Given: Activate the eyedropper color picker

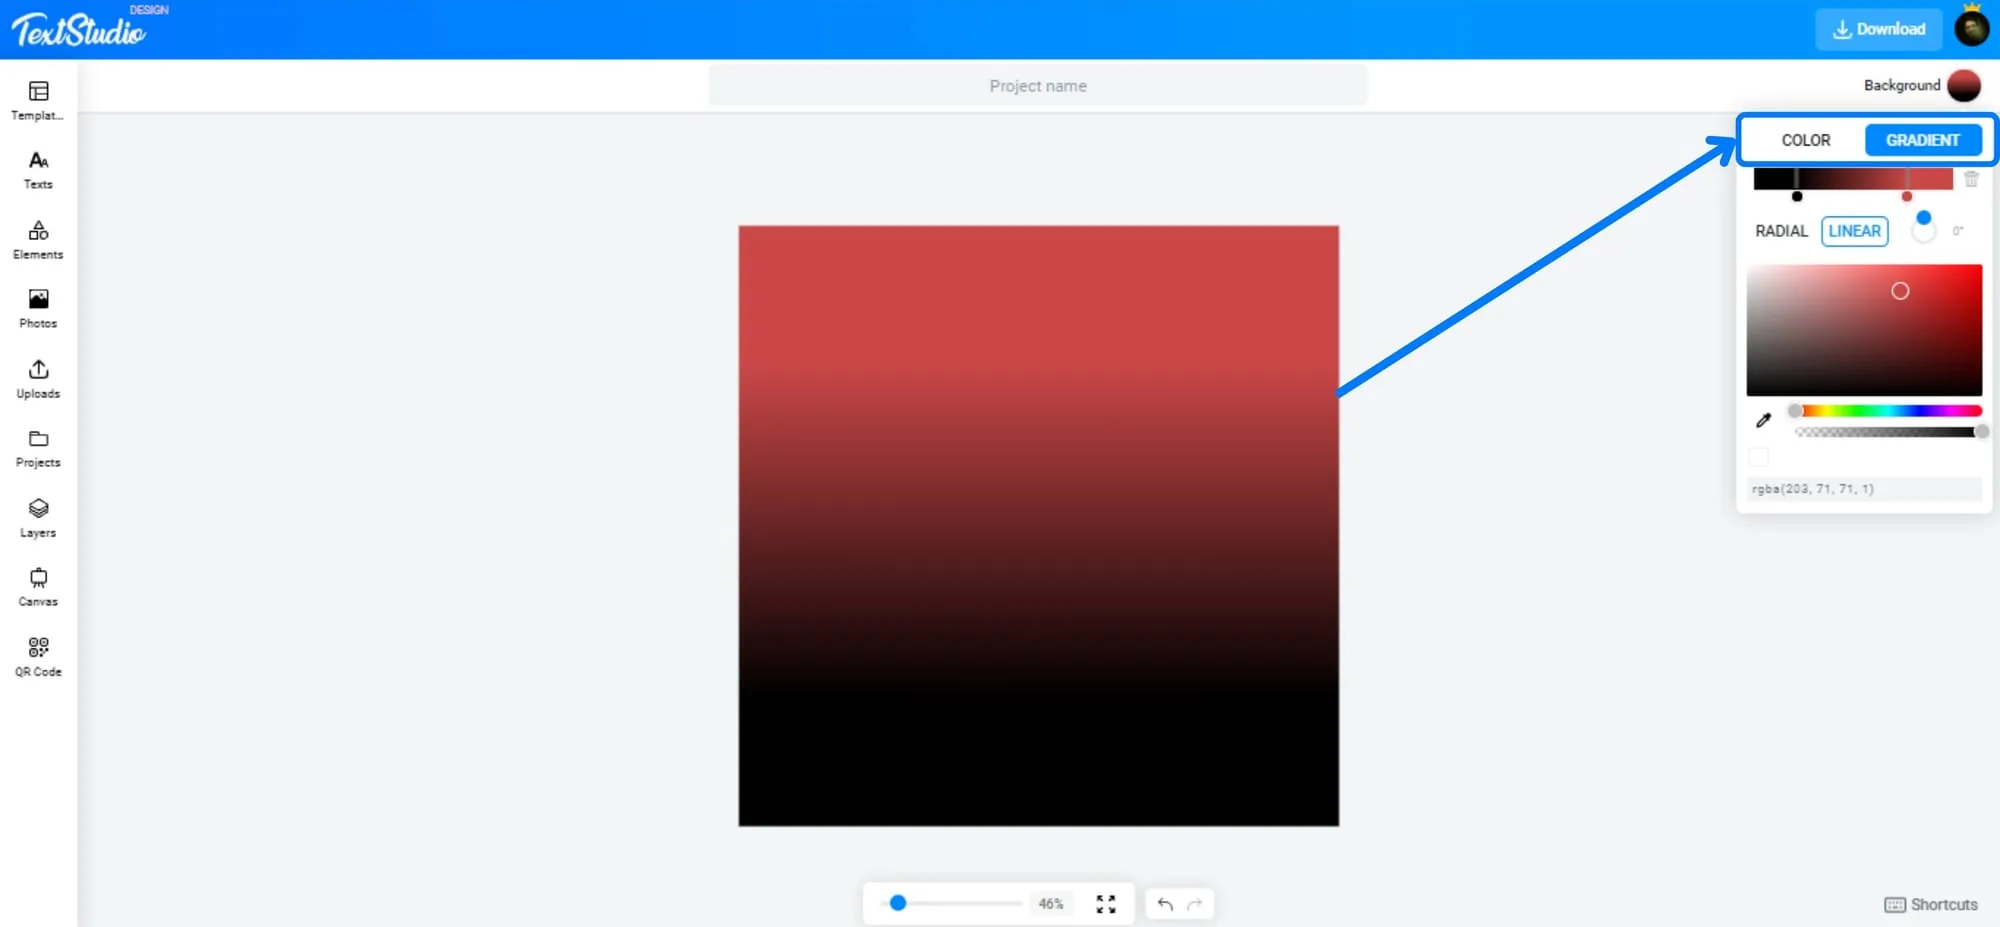Looking at the screenshot, I should 1764,420.
